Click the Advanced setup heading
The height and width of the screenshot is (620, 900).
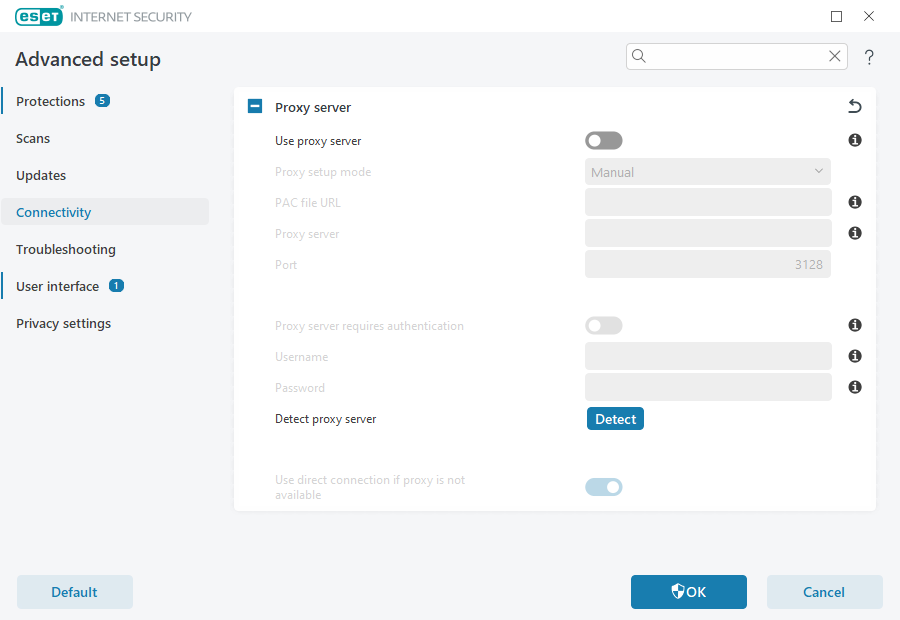pyautogui.click(x=88, y=59)
